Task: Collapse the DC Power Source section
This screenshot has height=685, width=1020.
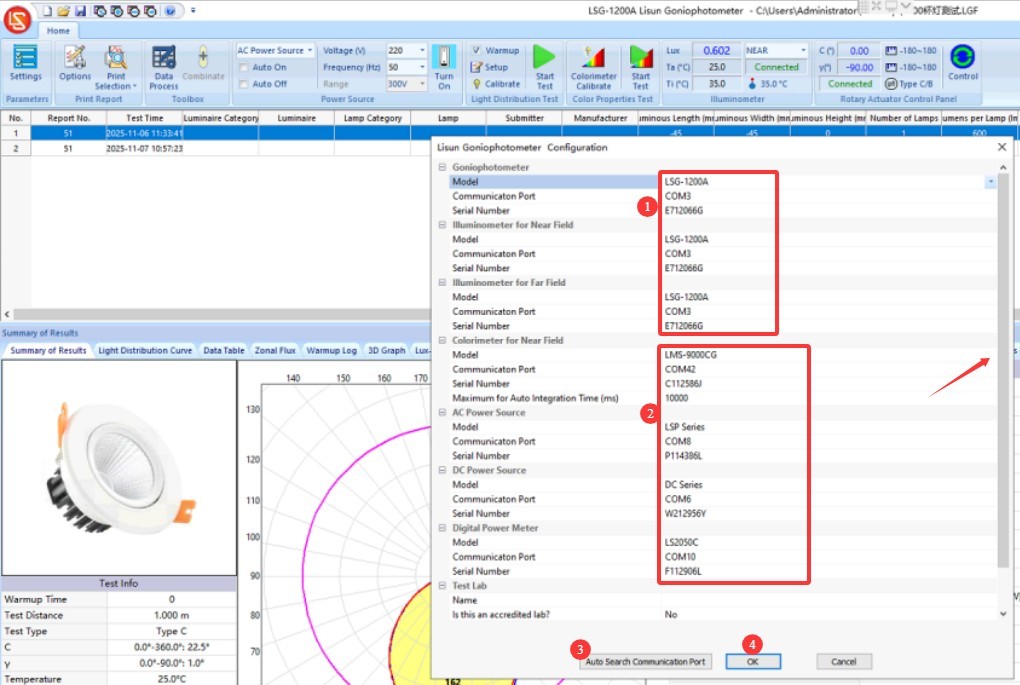Action: pyautogui.click(x=442, y=470)
